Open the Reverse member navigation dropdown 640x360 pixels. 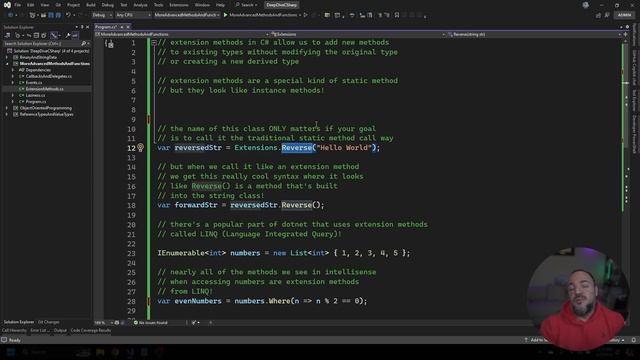(534, 34)
